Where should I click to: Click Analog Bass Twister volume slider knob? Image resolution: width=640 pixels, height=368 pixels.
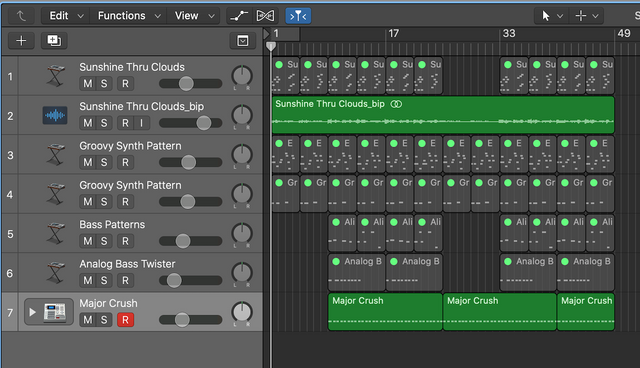[x=174, y=281]
